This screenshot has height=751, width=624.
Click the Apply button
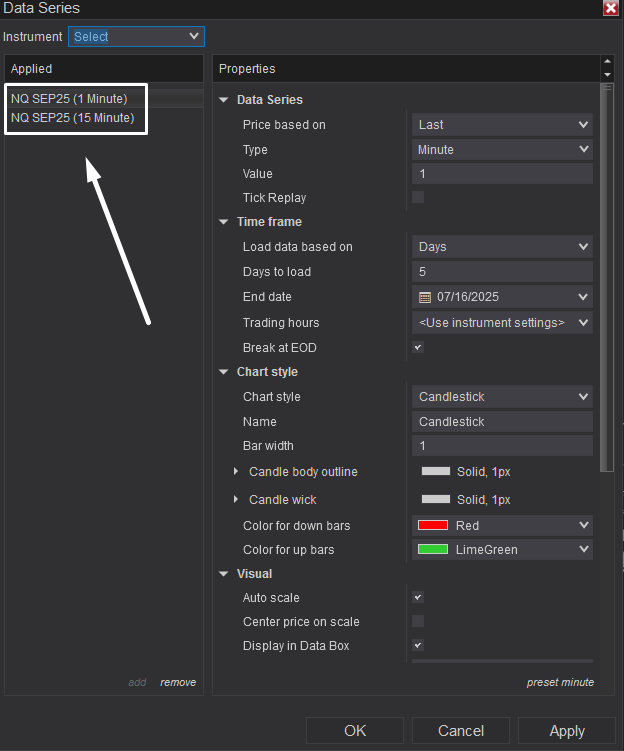[x=567, y=731]
